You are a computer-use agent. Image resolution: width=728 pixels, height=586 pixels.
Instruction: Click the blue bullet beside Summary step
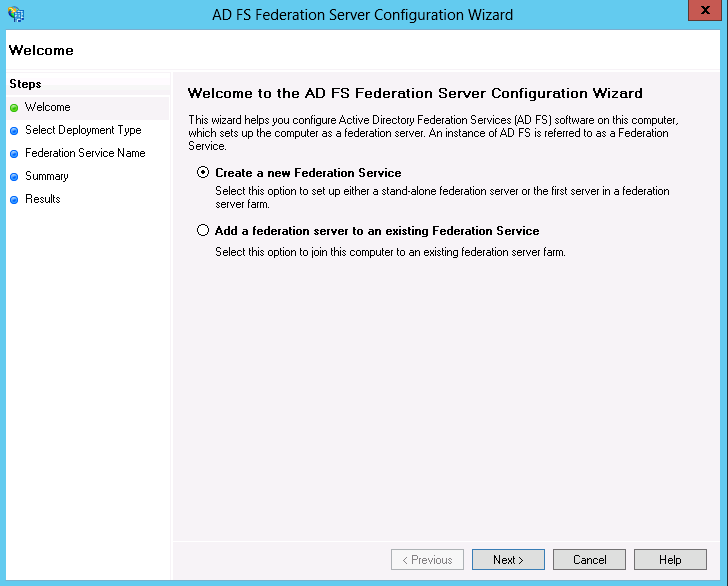pos(14,177)
